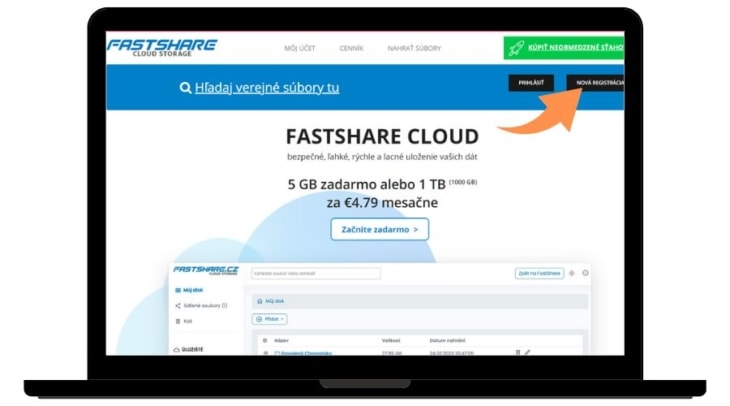Open the MÔJ ÚČET menu item
730x406 pixels.
(300, 48)
